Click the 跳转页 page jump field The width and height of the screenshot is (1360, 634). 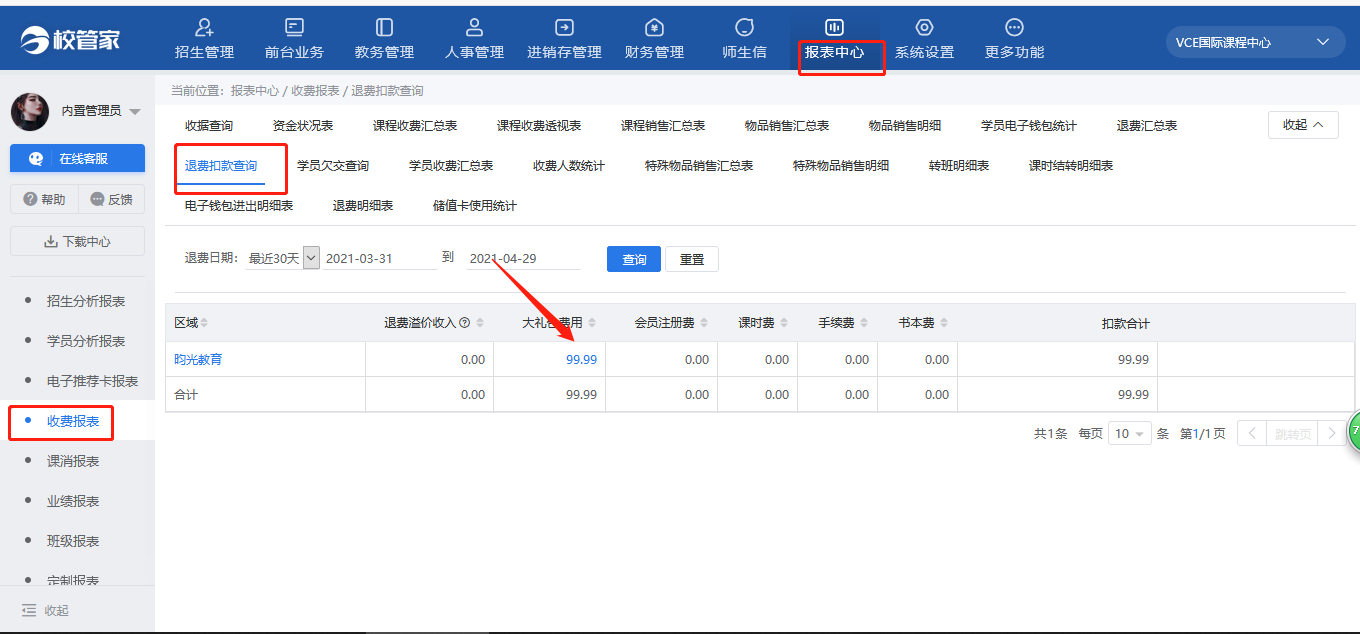tap(1291, 434)
